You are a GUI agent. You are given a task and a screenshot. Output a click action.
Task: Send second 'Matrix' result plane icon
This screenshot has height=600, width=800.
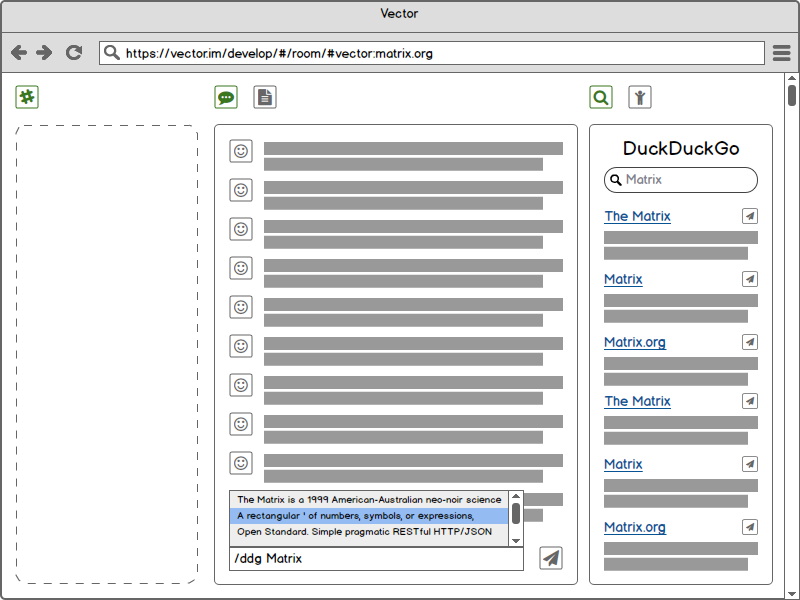pyautogui.click(x=749, y=464)
